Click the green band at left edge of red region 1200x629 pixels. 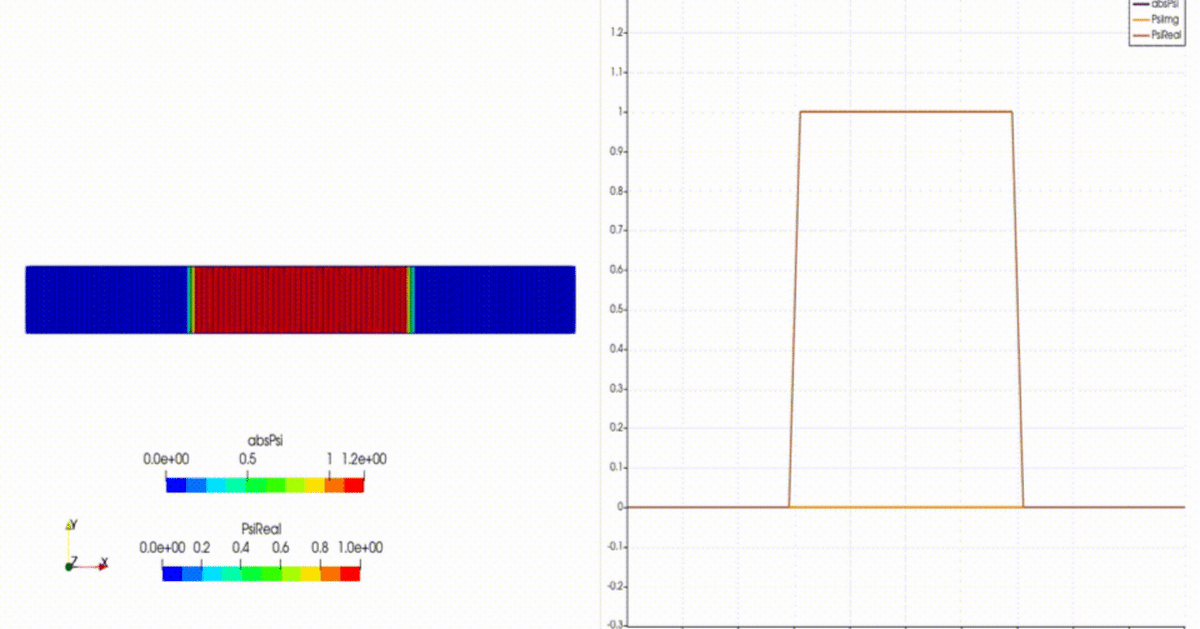click(x=190, y=299)
